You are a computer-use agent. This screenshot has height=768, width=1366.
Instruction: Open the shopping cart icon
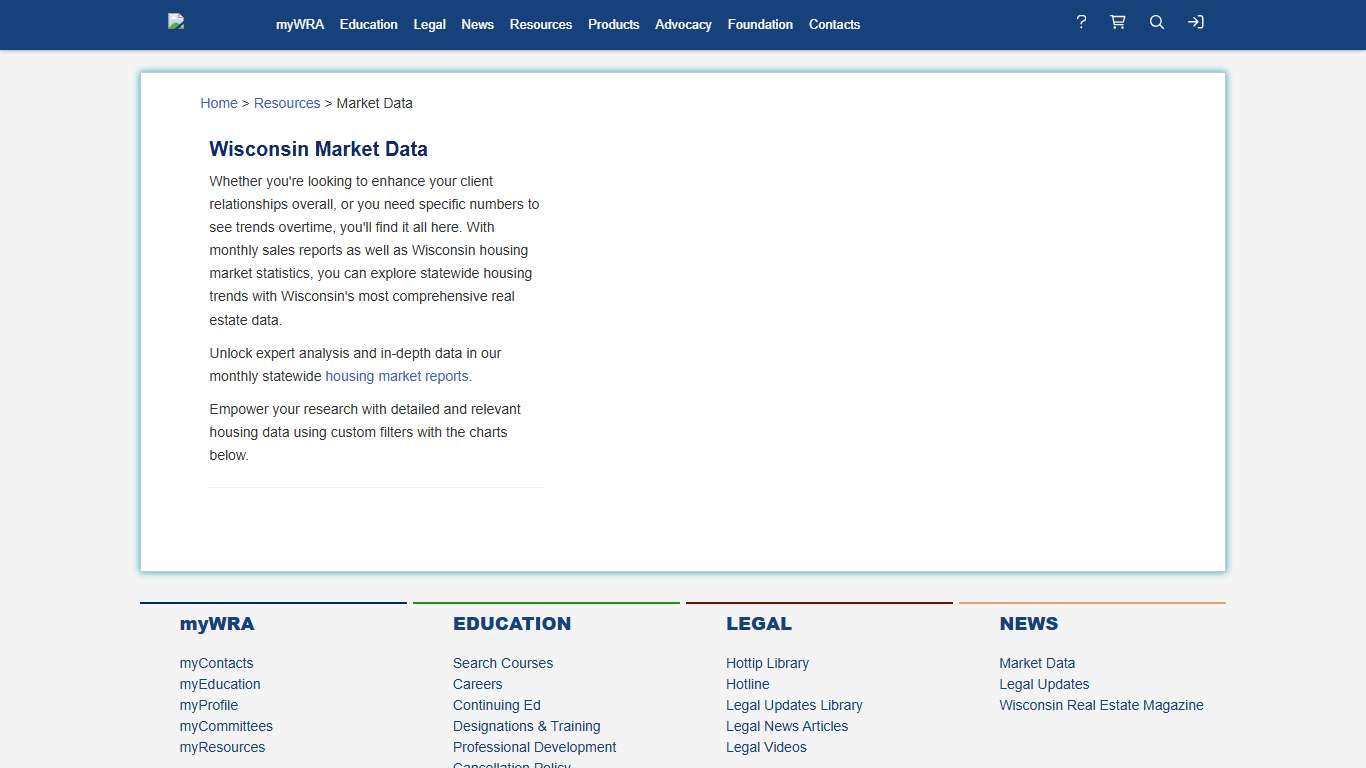click(1118, 22)
